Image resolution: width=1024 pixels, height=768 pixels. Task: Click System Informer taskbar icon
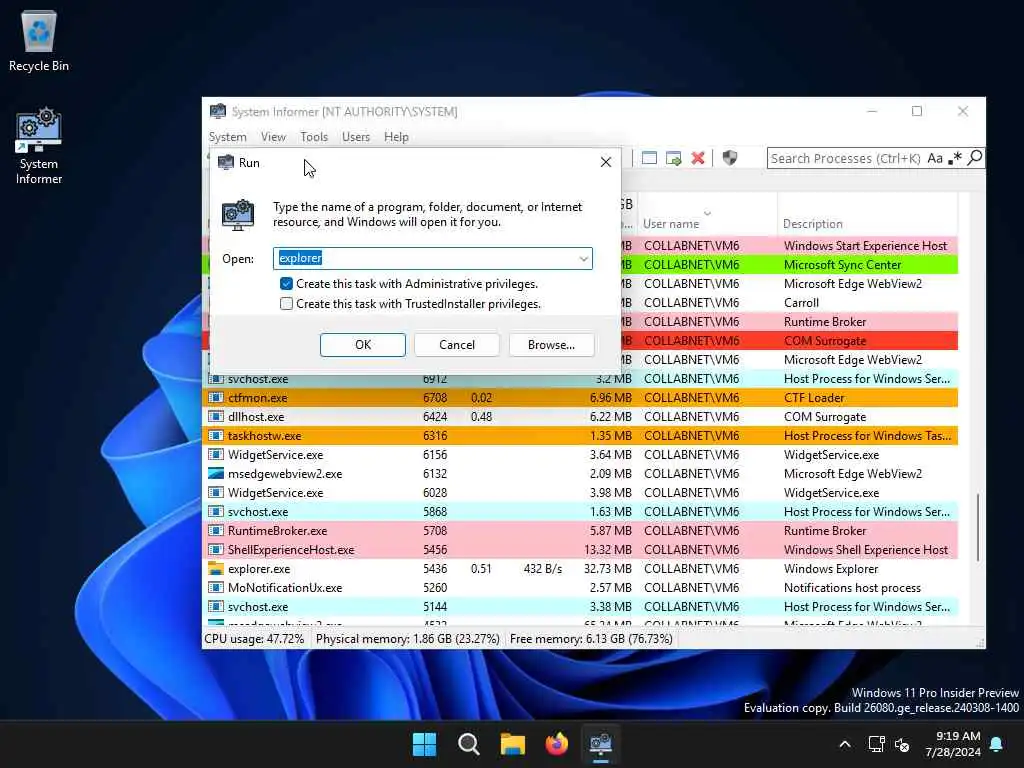[x=600, y=744]
